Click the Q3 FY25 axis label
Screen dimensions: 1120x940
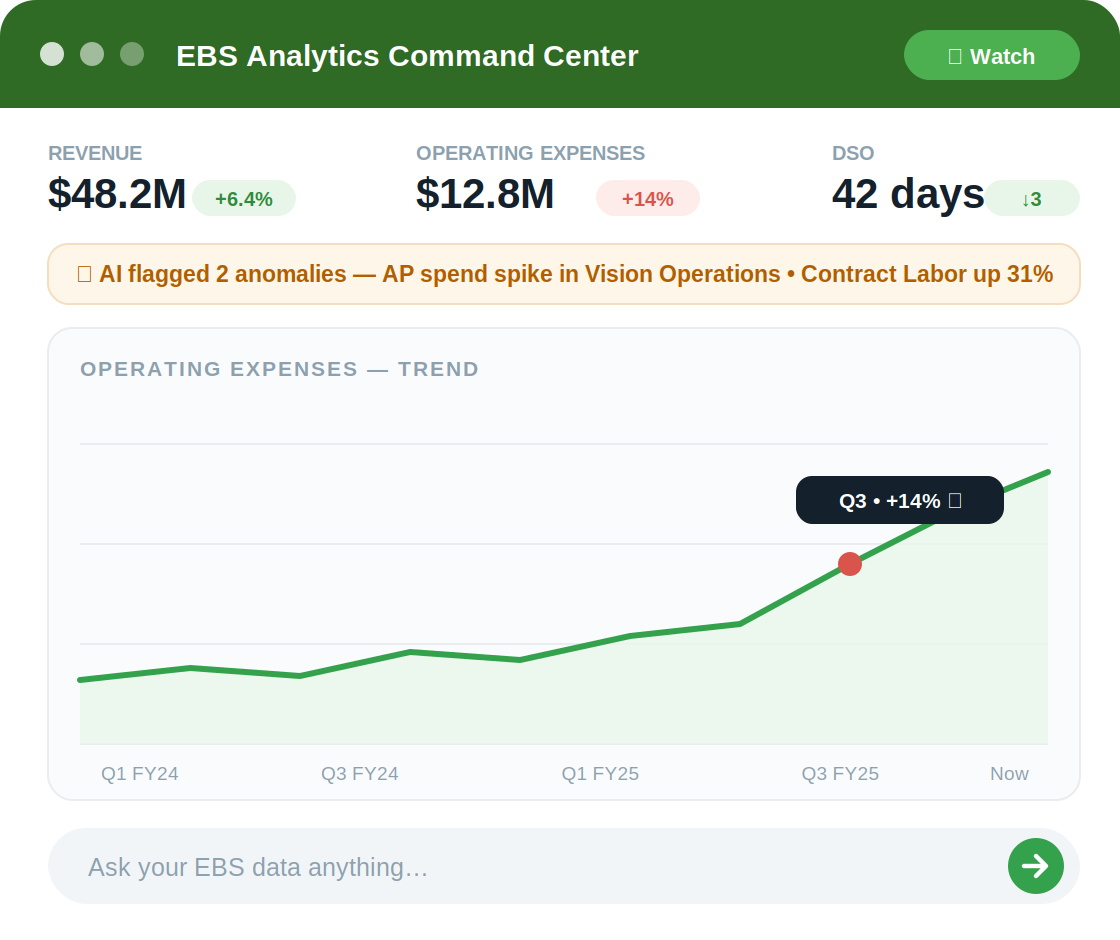(x=840, y=774)
